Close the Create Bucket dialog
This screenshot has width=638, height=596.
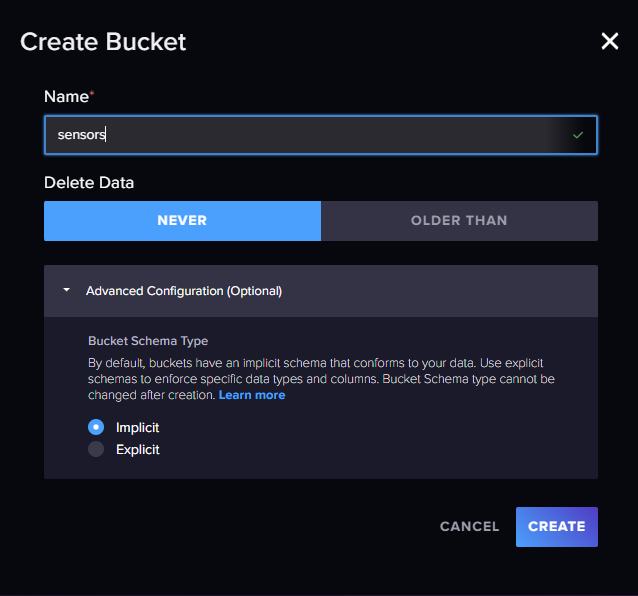609,41
